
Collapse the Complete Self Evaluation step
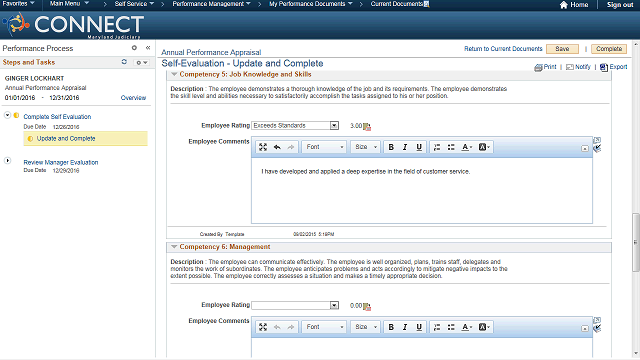pyautogui.click(x=7, y=115)
